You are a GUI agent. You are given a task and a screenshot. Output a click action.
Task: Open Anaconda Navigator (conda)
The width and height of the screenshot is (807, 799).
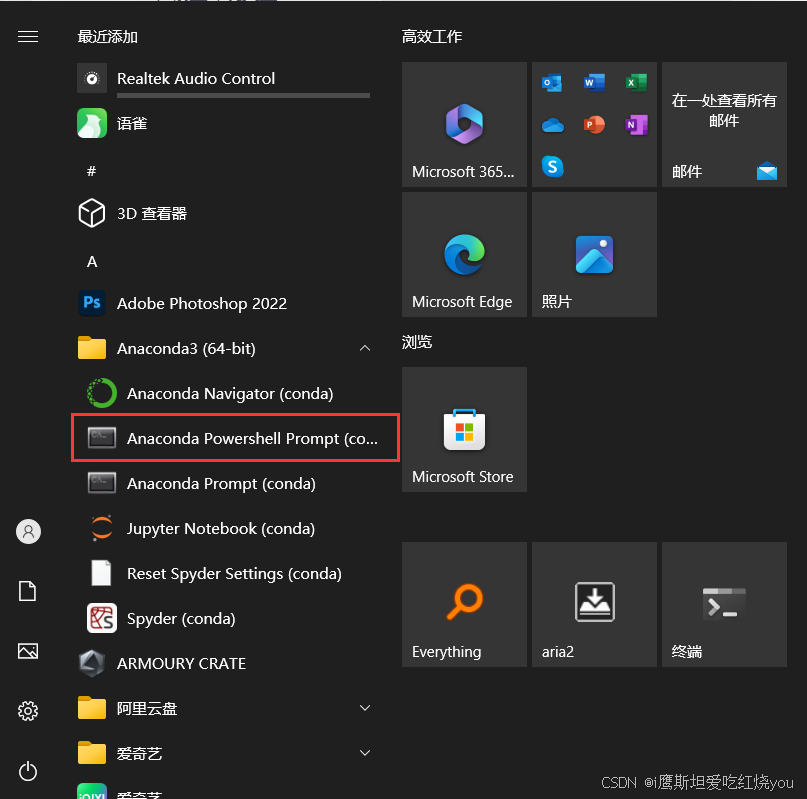229,393
